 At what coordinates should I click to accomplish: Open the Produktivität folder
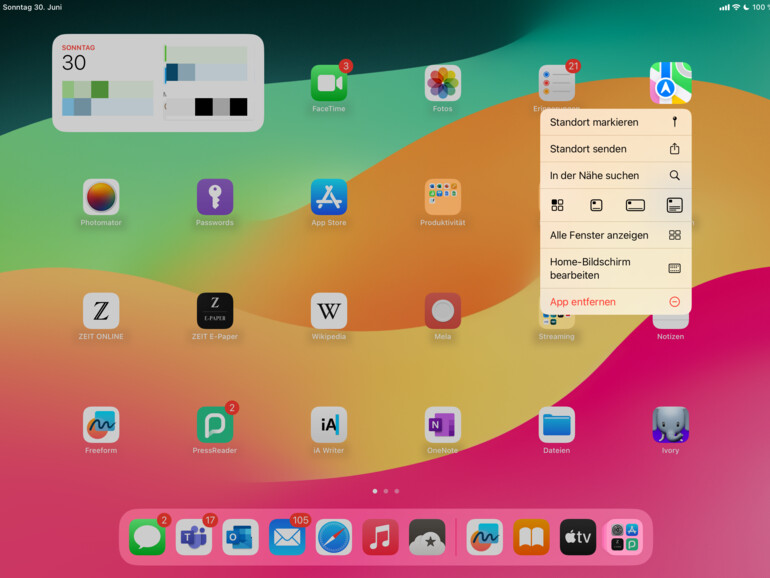coord(442,197)
